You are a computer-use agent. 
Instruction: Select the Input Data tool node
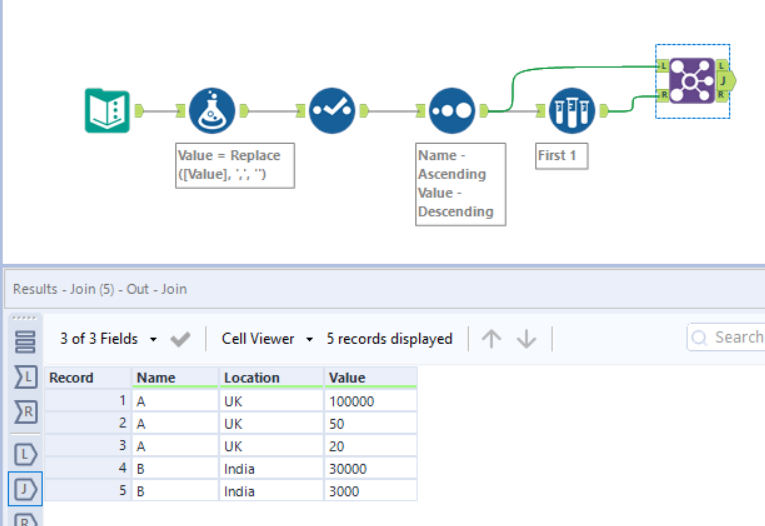point(107,110)
